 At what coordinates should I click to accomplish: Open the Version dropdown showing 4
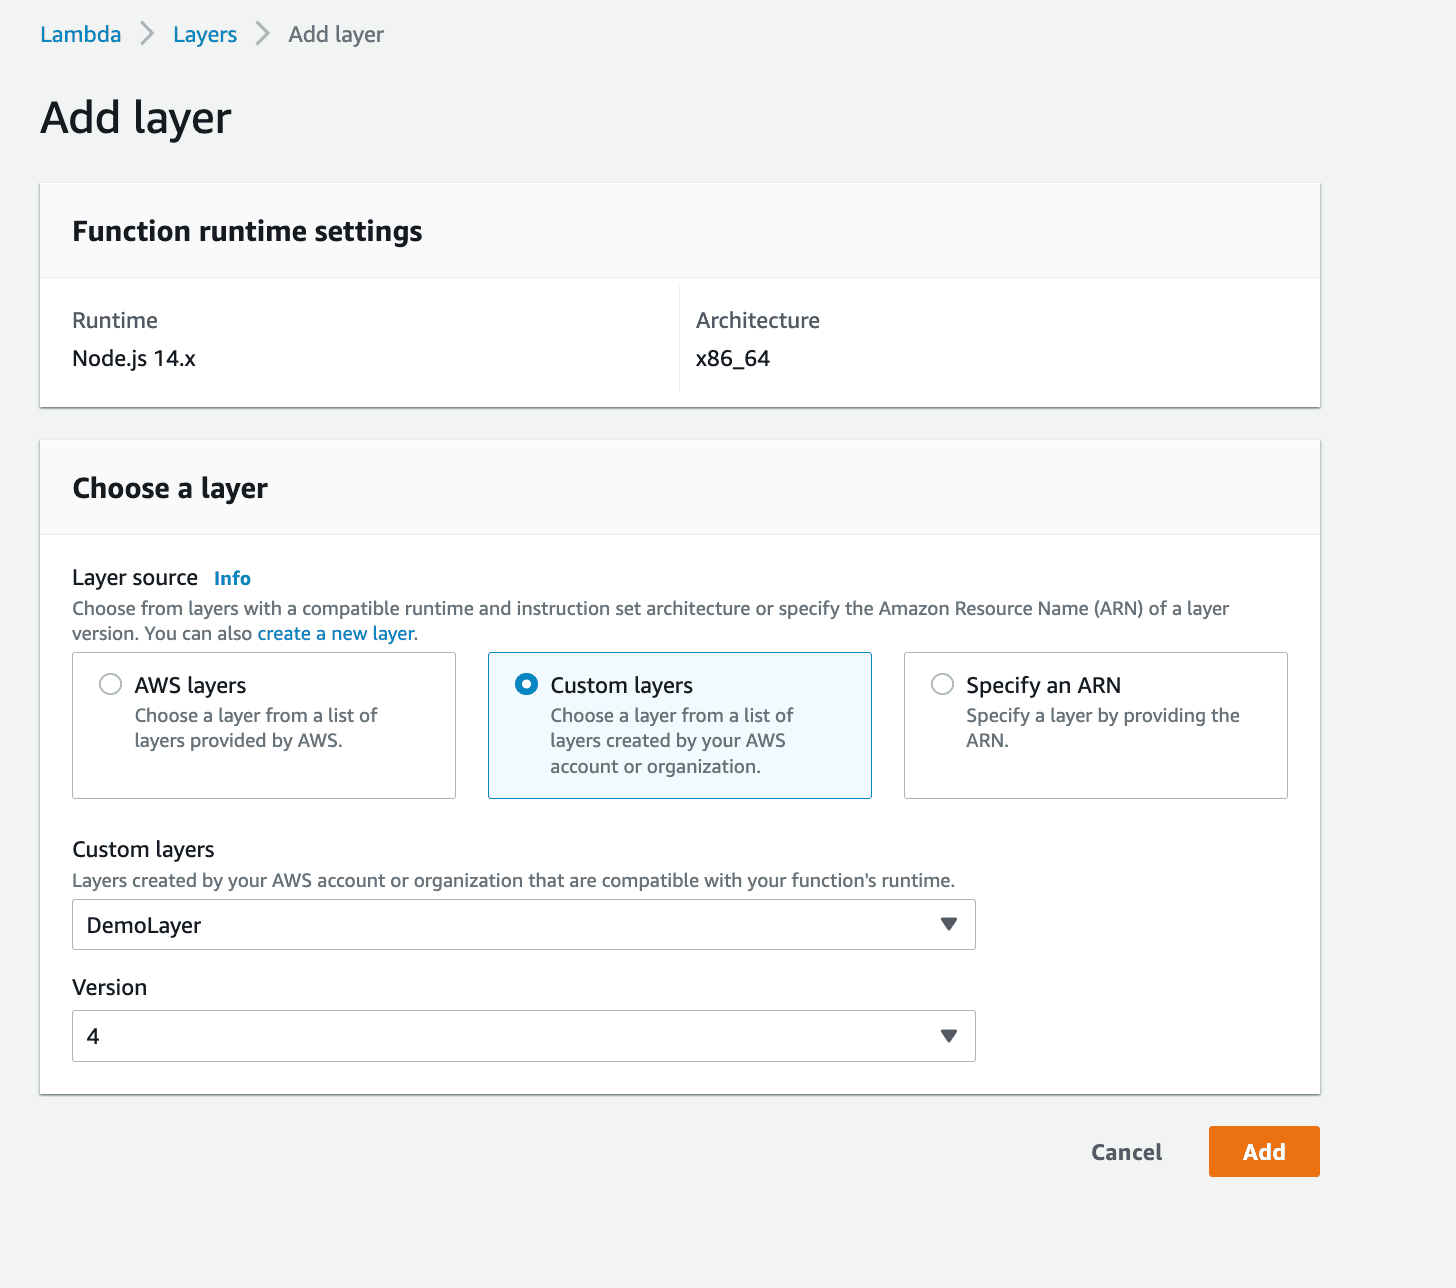click(524, 1036)
